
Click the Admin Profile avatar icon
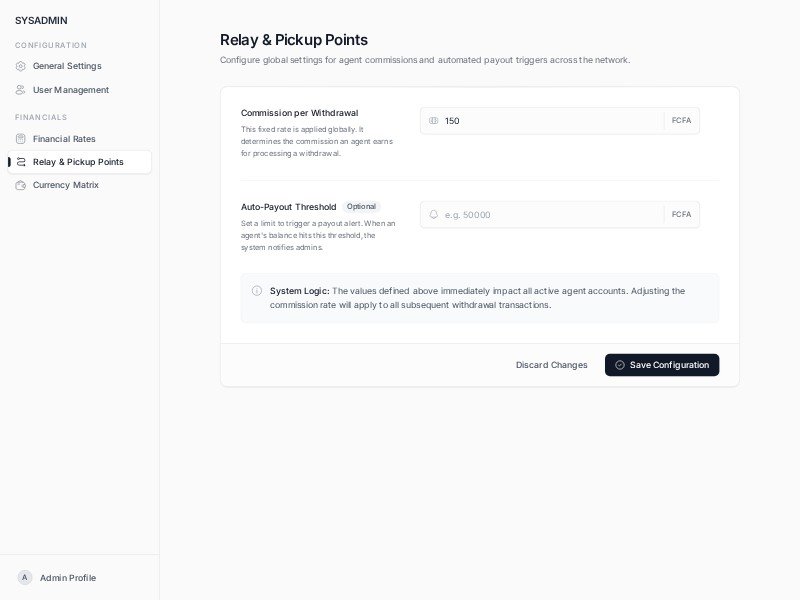[x=25, y=578]
